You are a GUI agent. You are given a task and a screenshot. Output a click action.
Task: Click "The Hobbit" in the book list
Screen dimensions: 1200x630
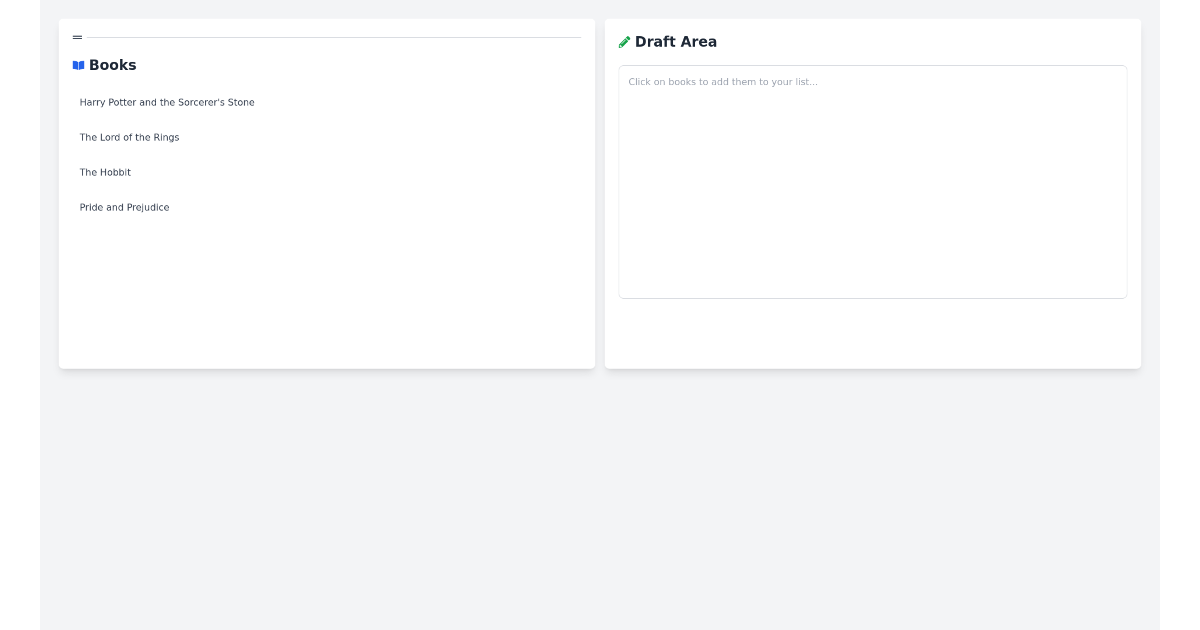106,172
